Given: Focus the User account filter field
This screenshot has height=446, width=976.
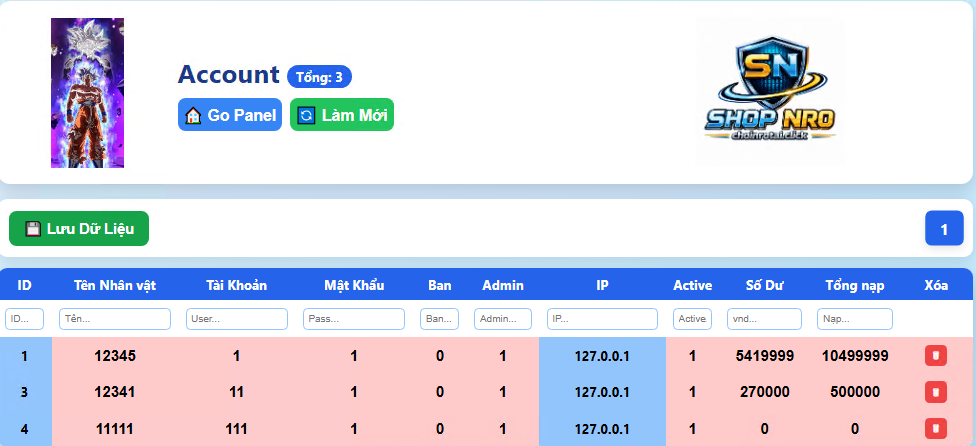Looking at the screenshot, I should (237, 319).
